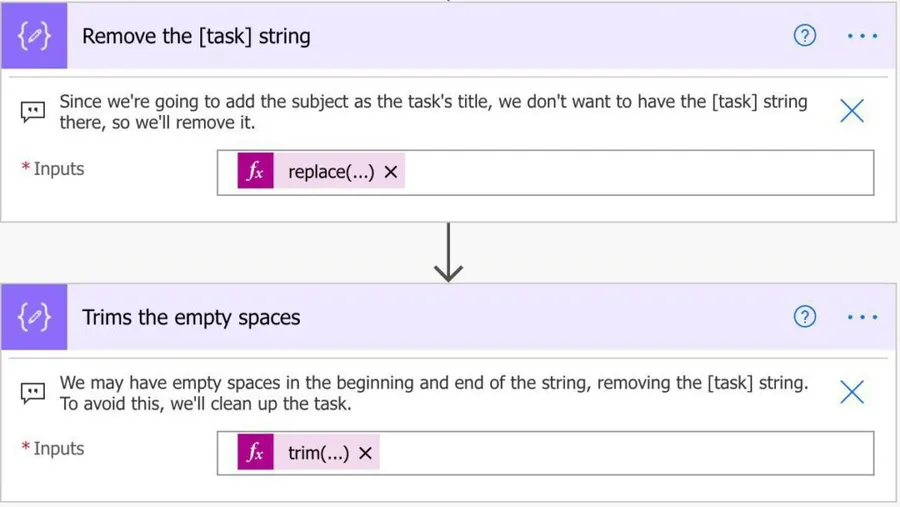This screenshot has width=900, height=507.
Task: Click the Compose icon on Remove the [task] string
Action: pos(34,36)
